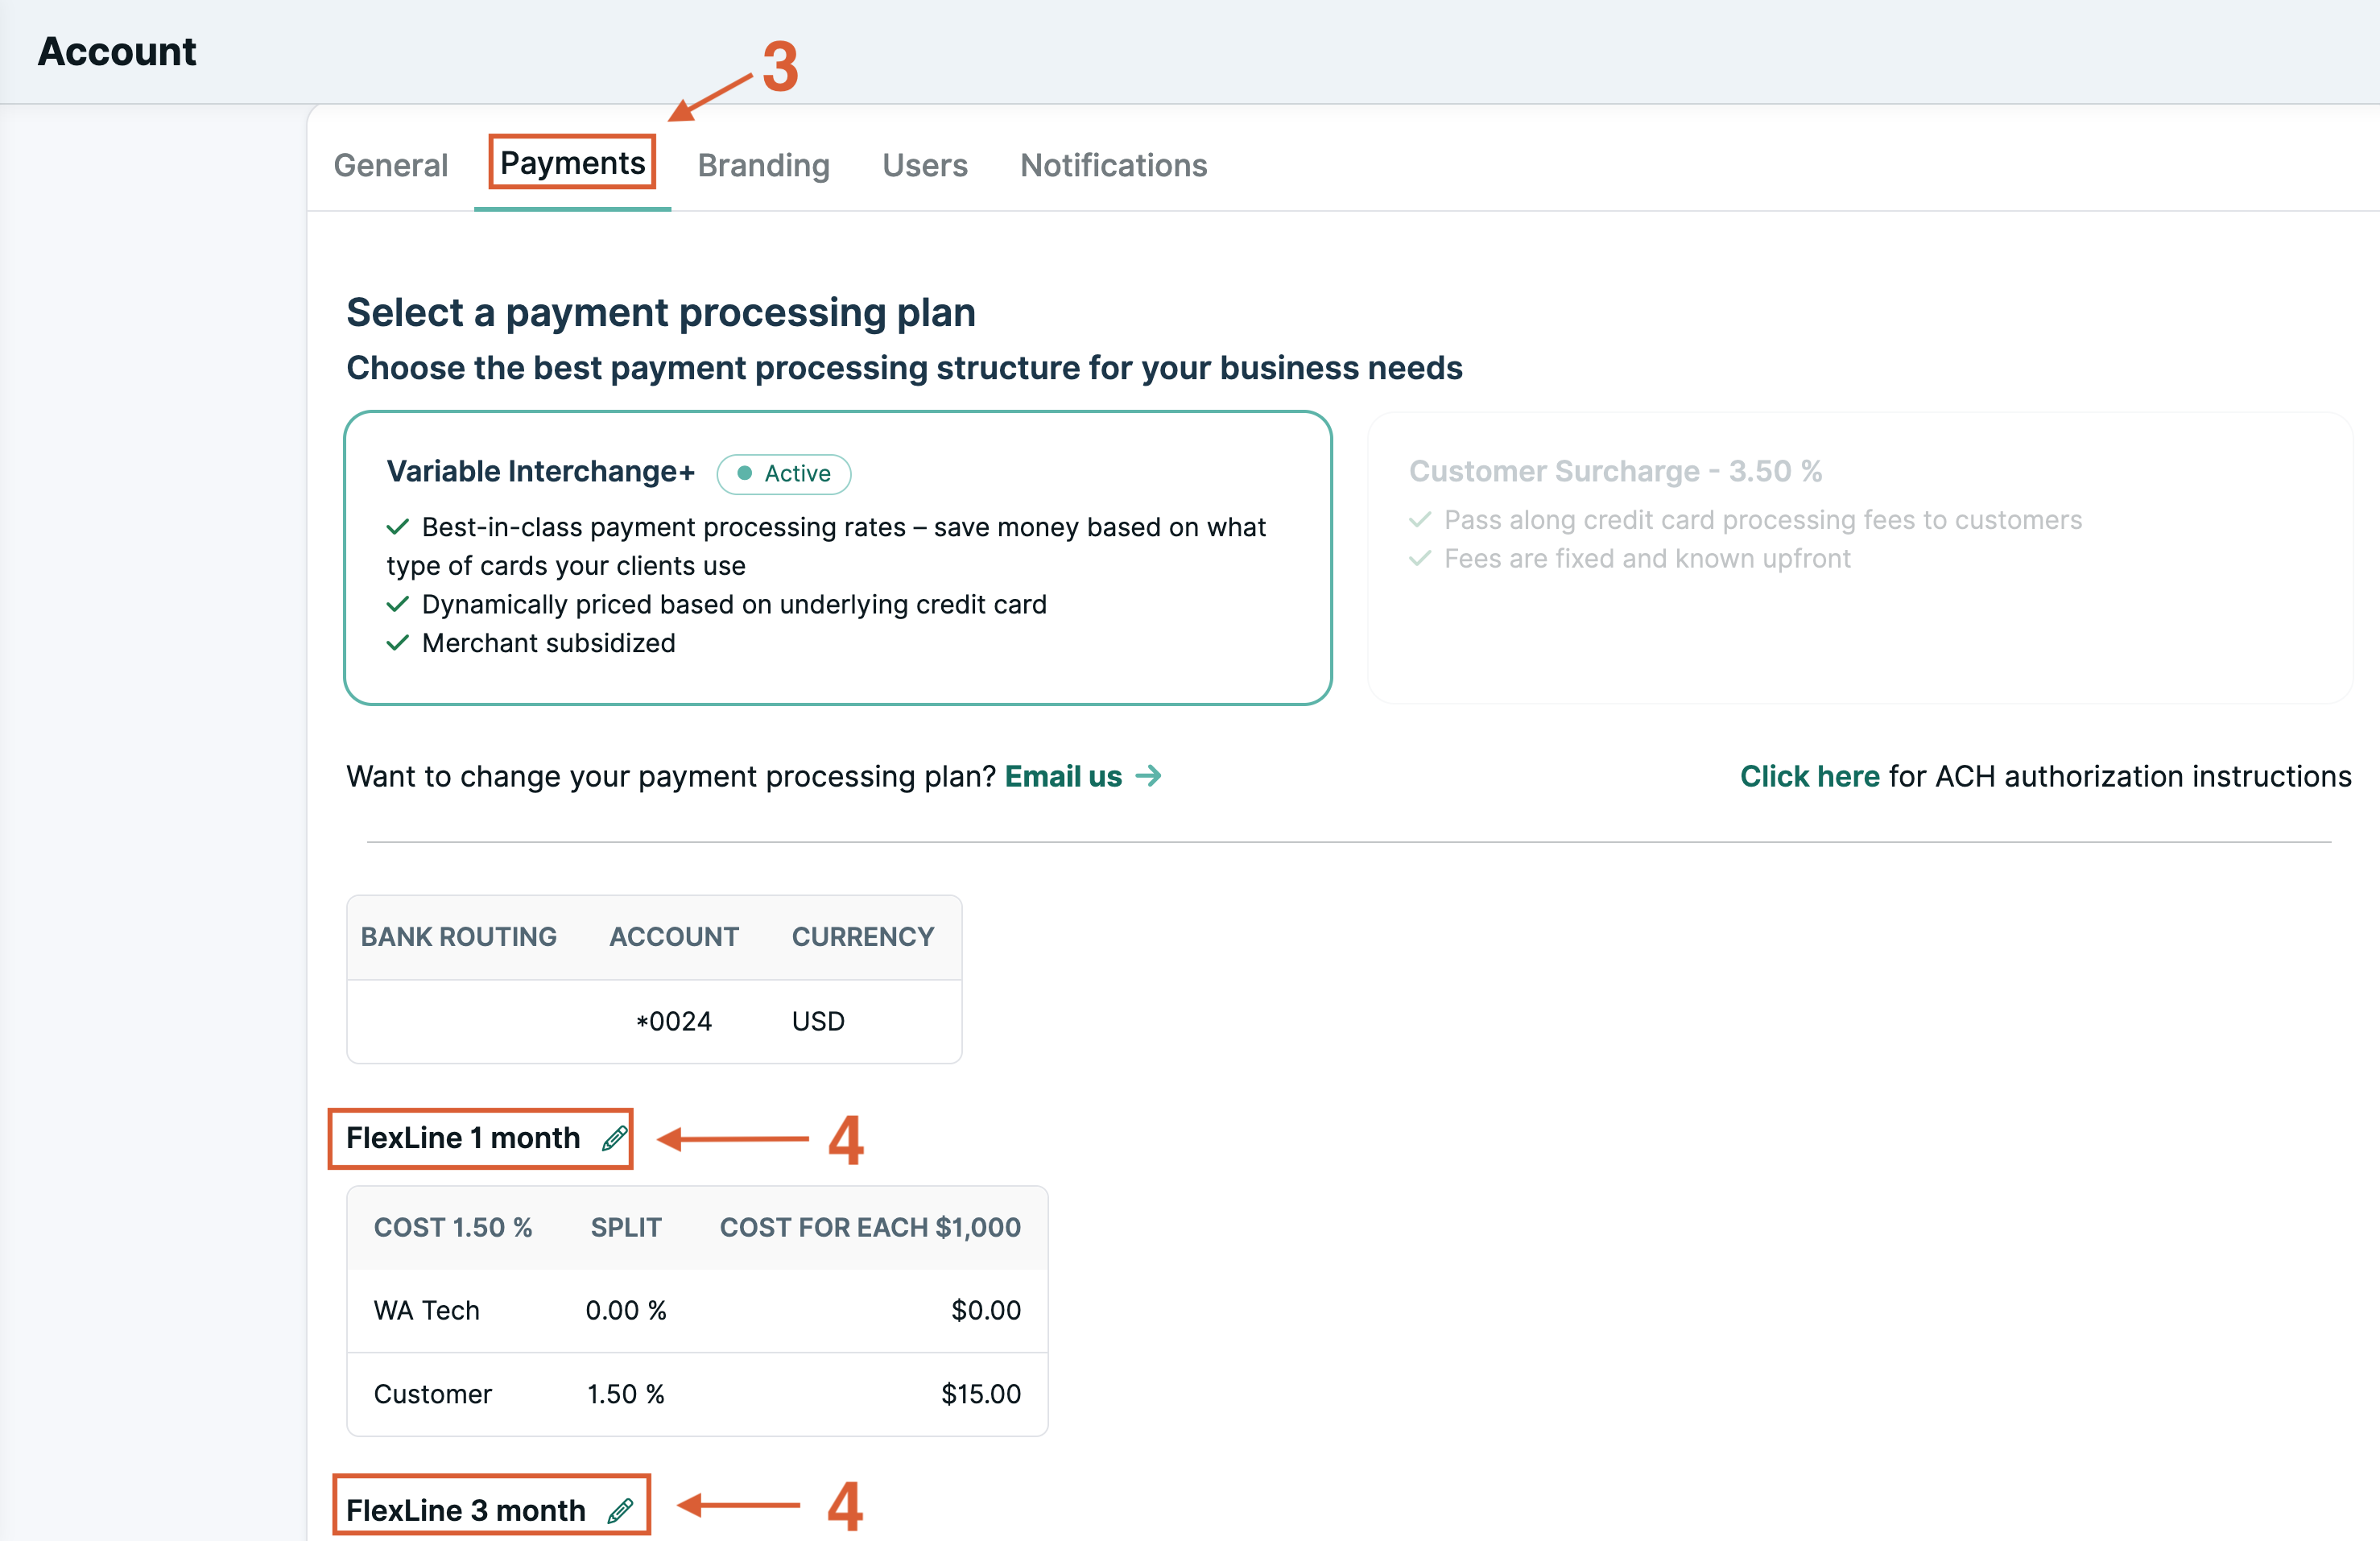The image size is (2380, 1541).
Task: Click the Active status badge
Action: [x=784, y=474]
